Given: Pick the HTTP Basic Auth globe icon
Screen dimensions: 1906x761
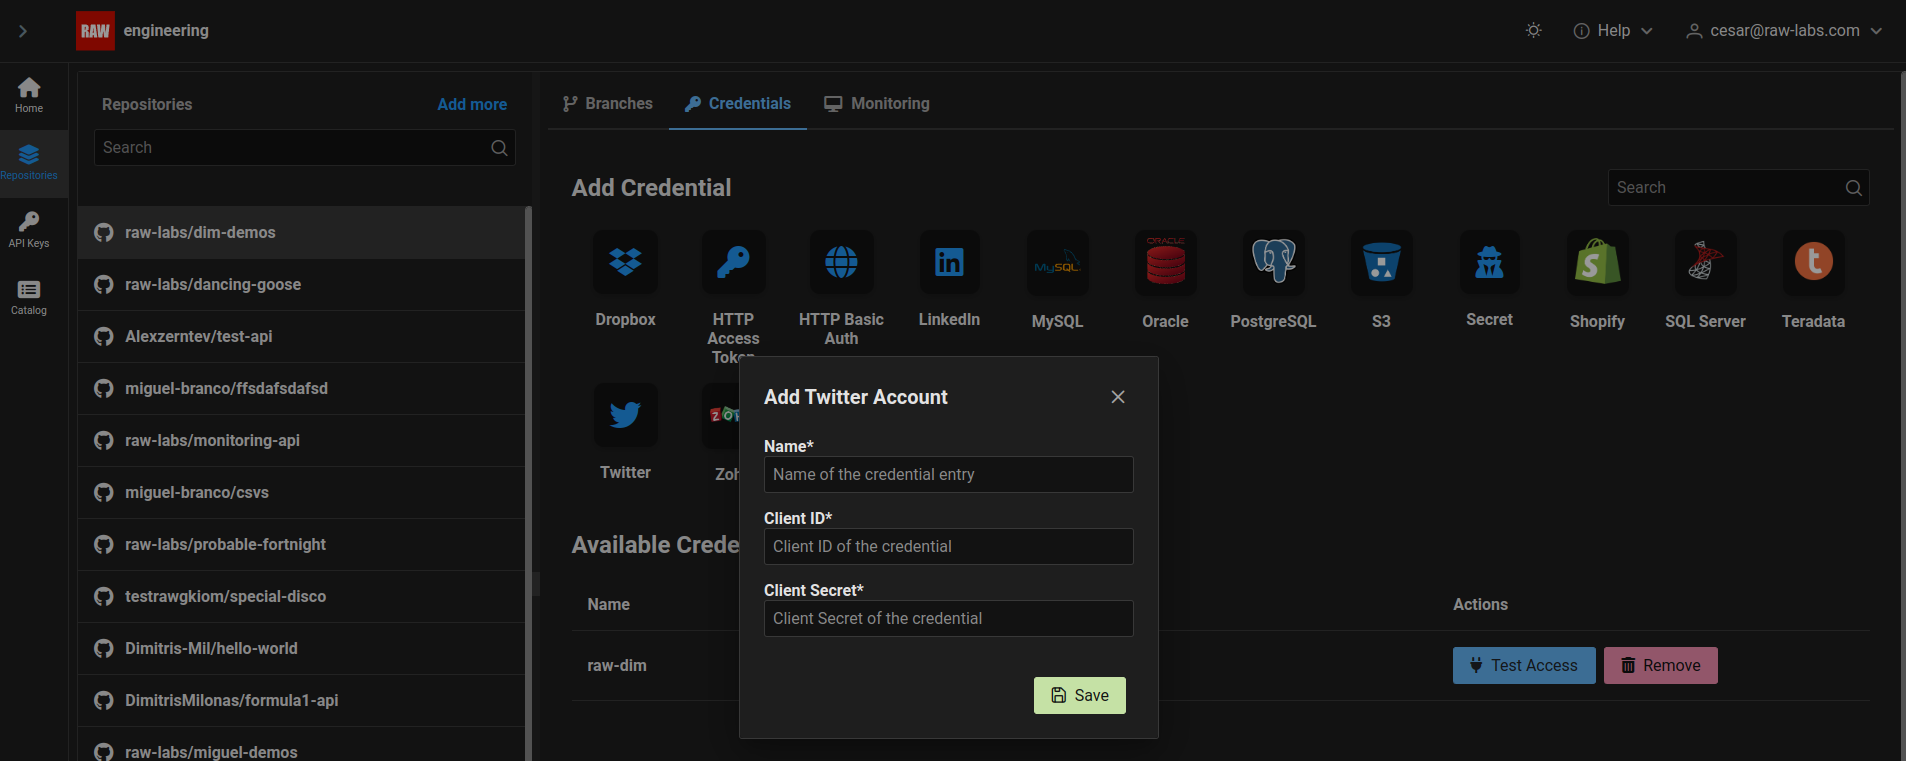Looking at the screenshot, I should pyautogui.click(x=841, y=262).
